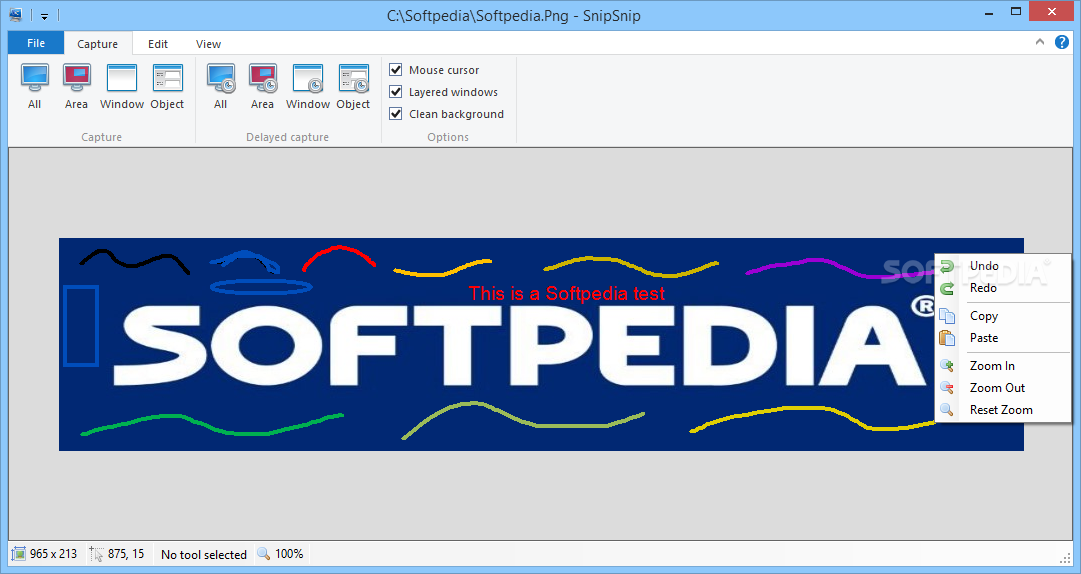Uncheck Layered windows option
The image size is (1081, 574).
[396, 92]
